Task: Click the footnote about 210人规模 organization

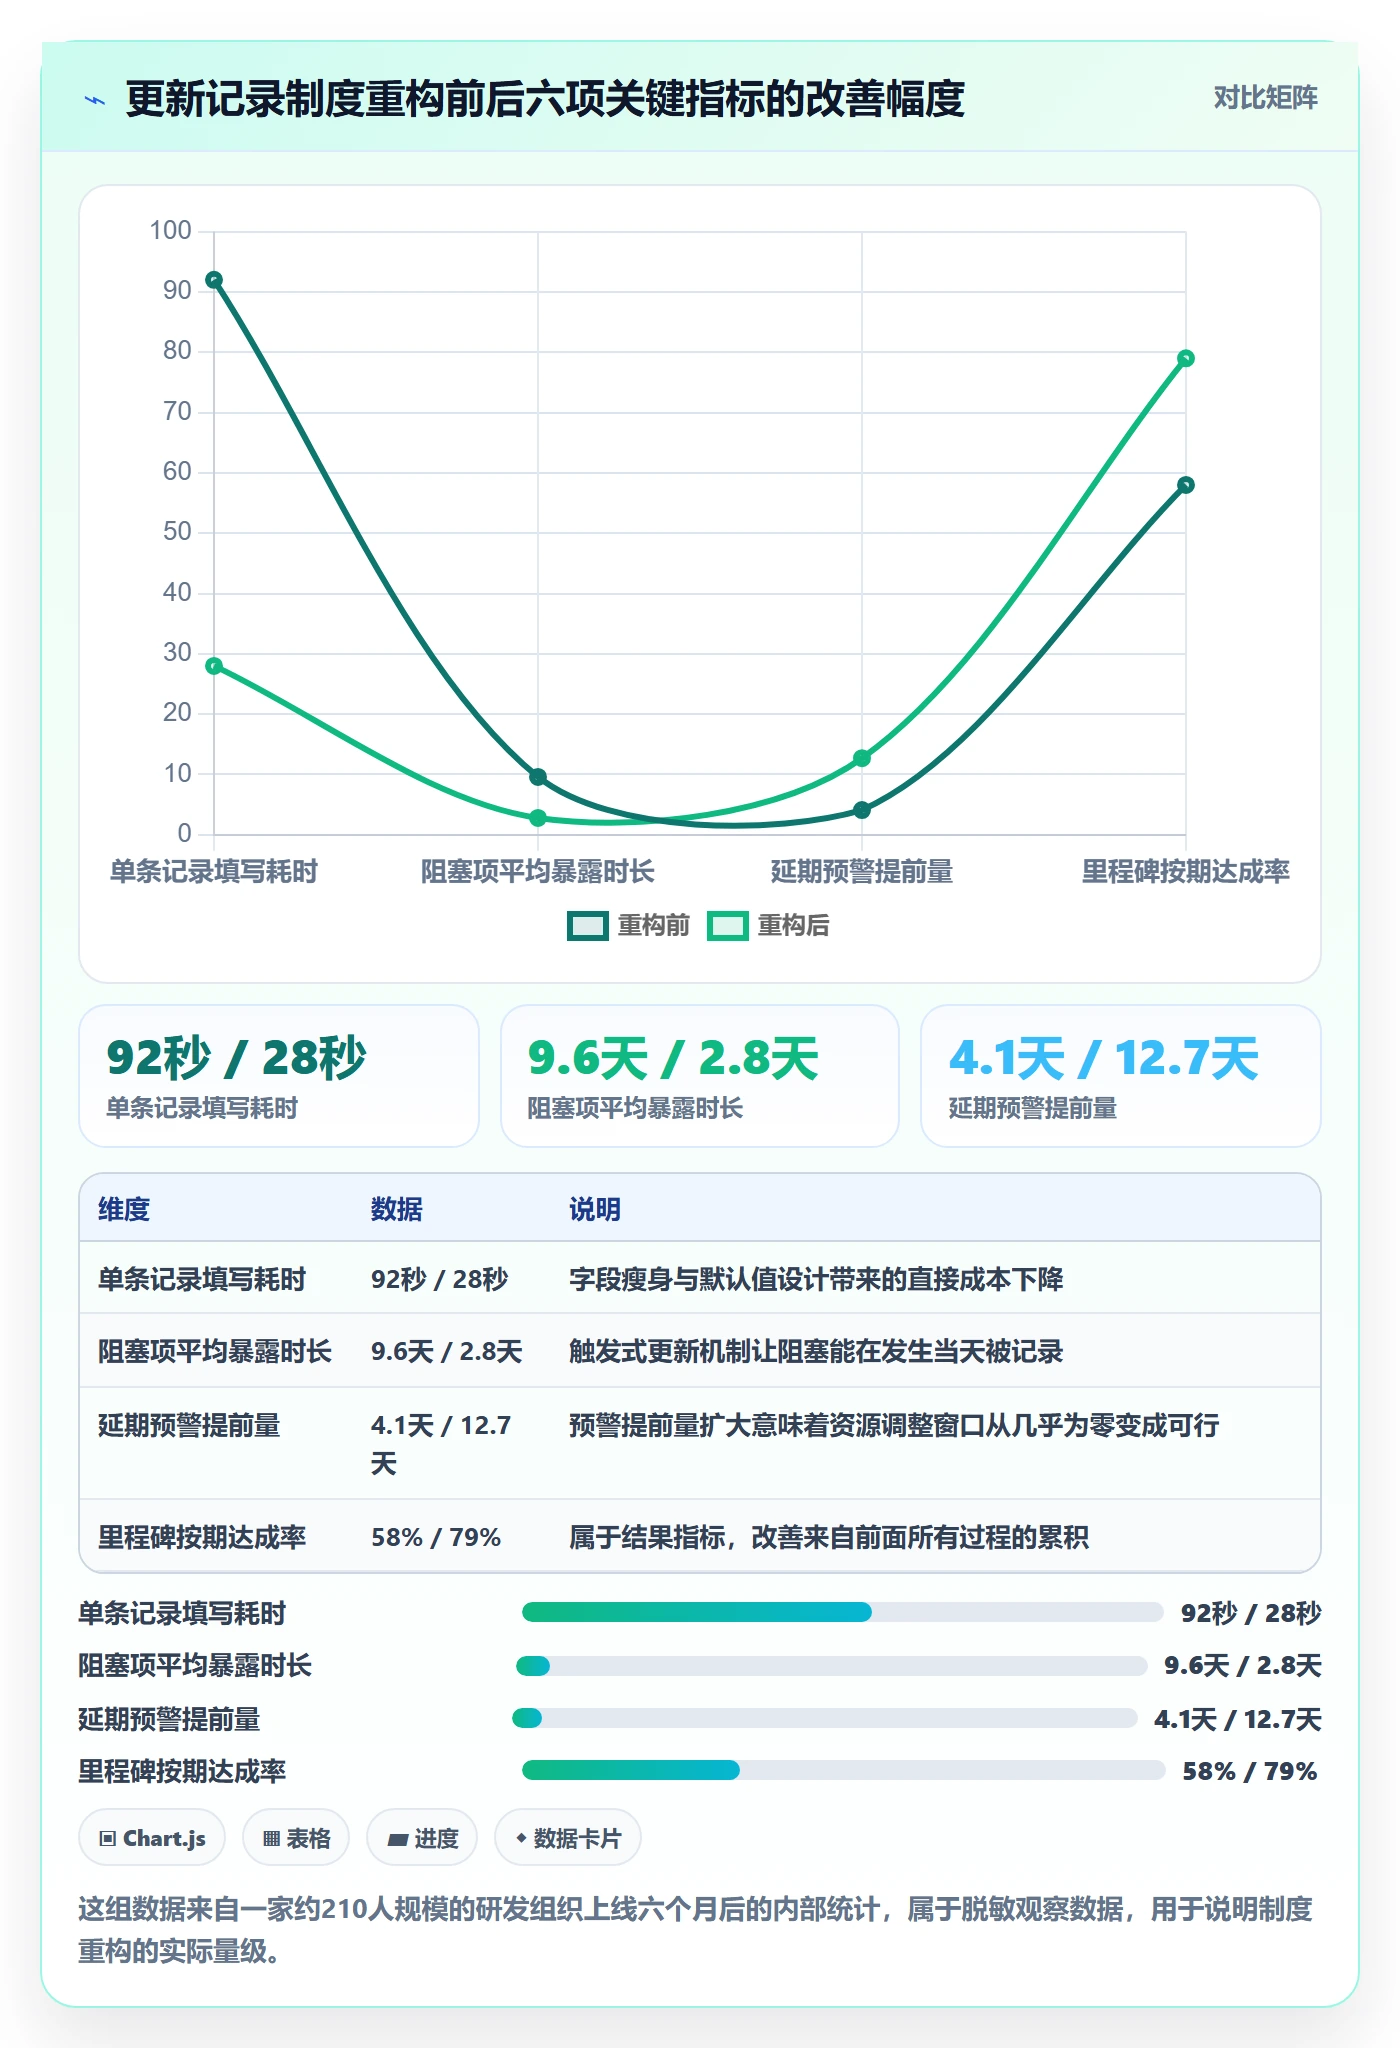Action: 695,1929
